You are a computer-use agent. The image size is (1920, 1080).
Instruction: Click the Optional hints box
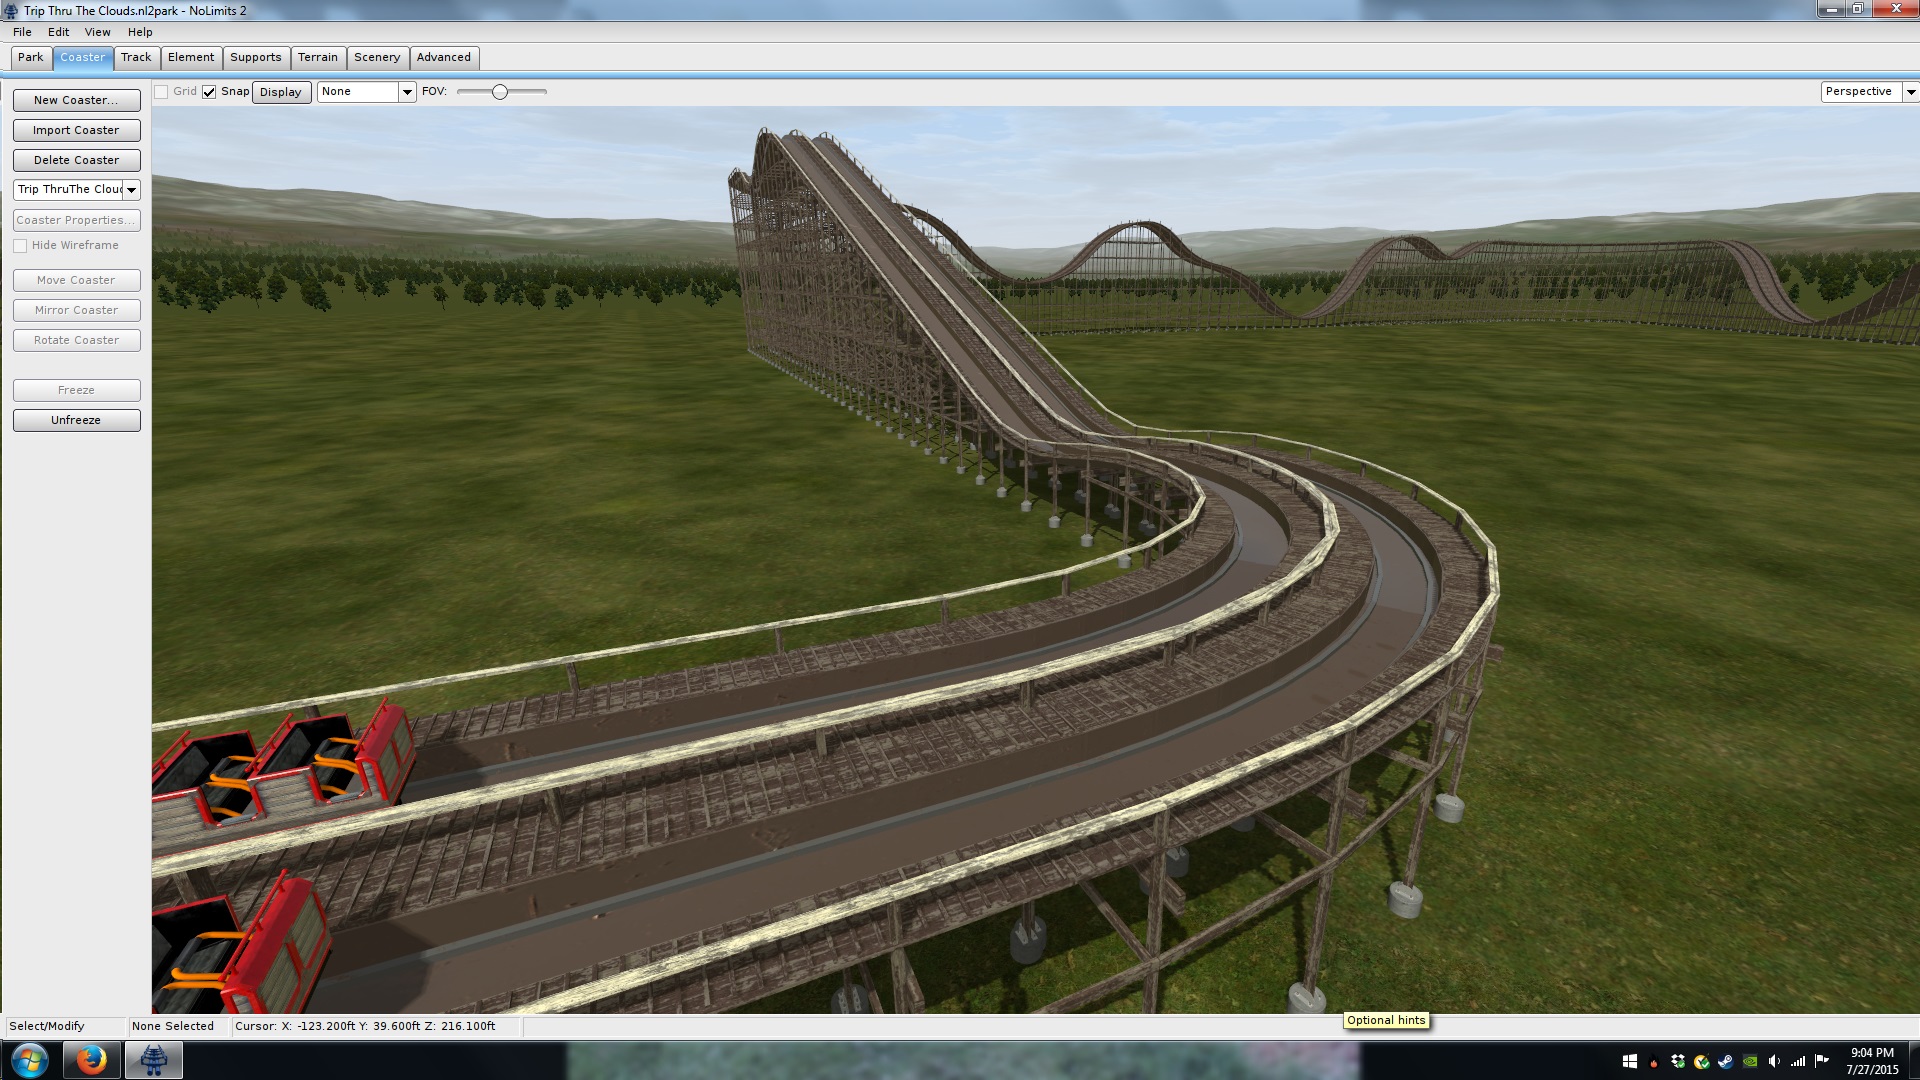[x=1385, y=1020]
